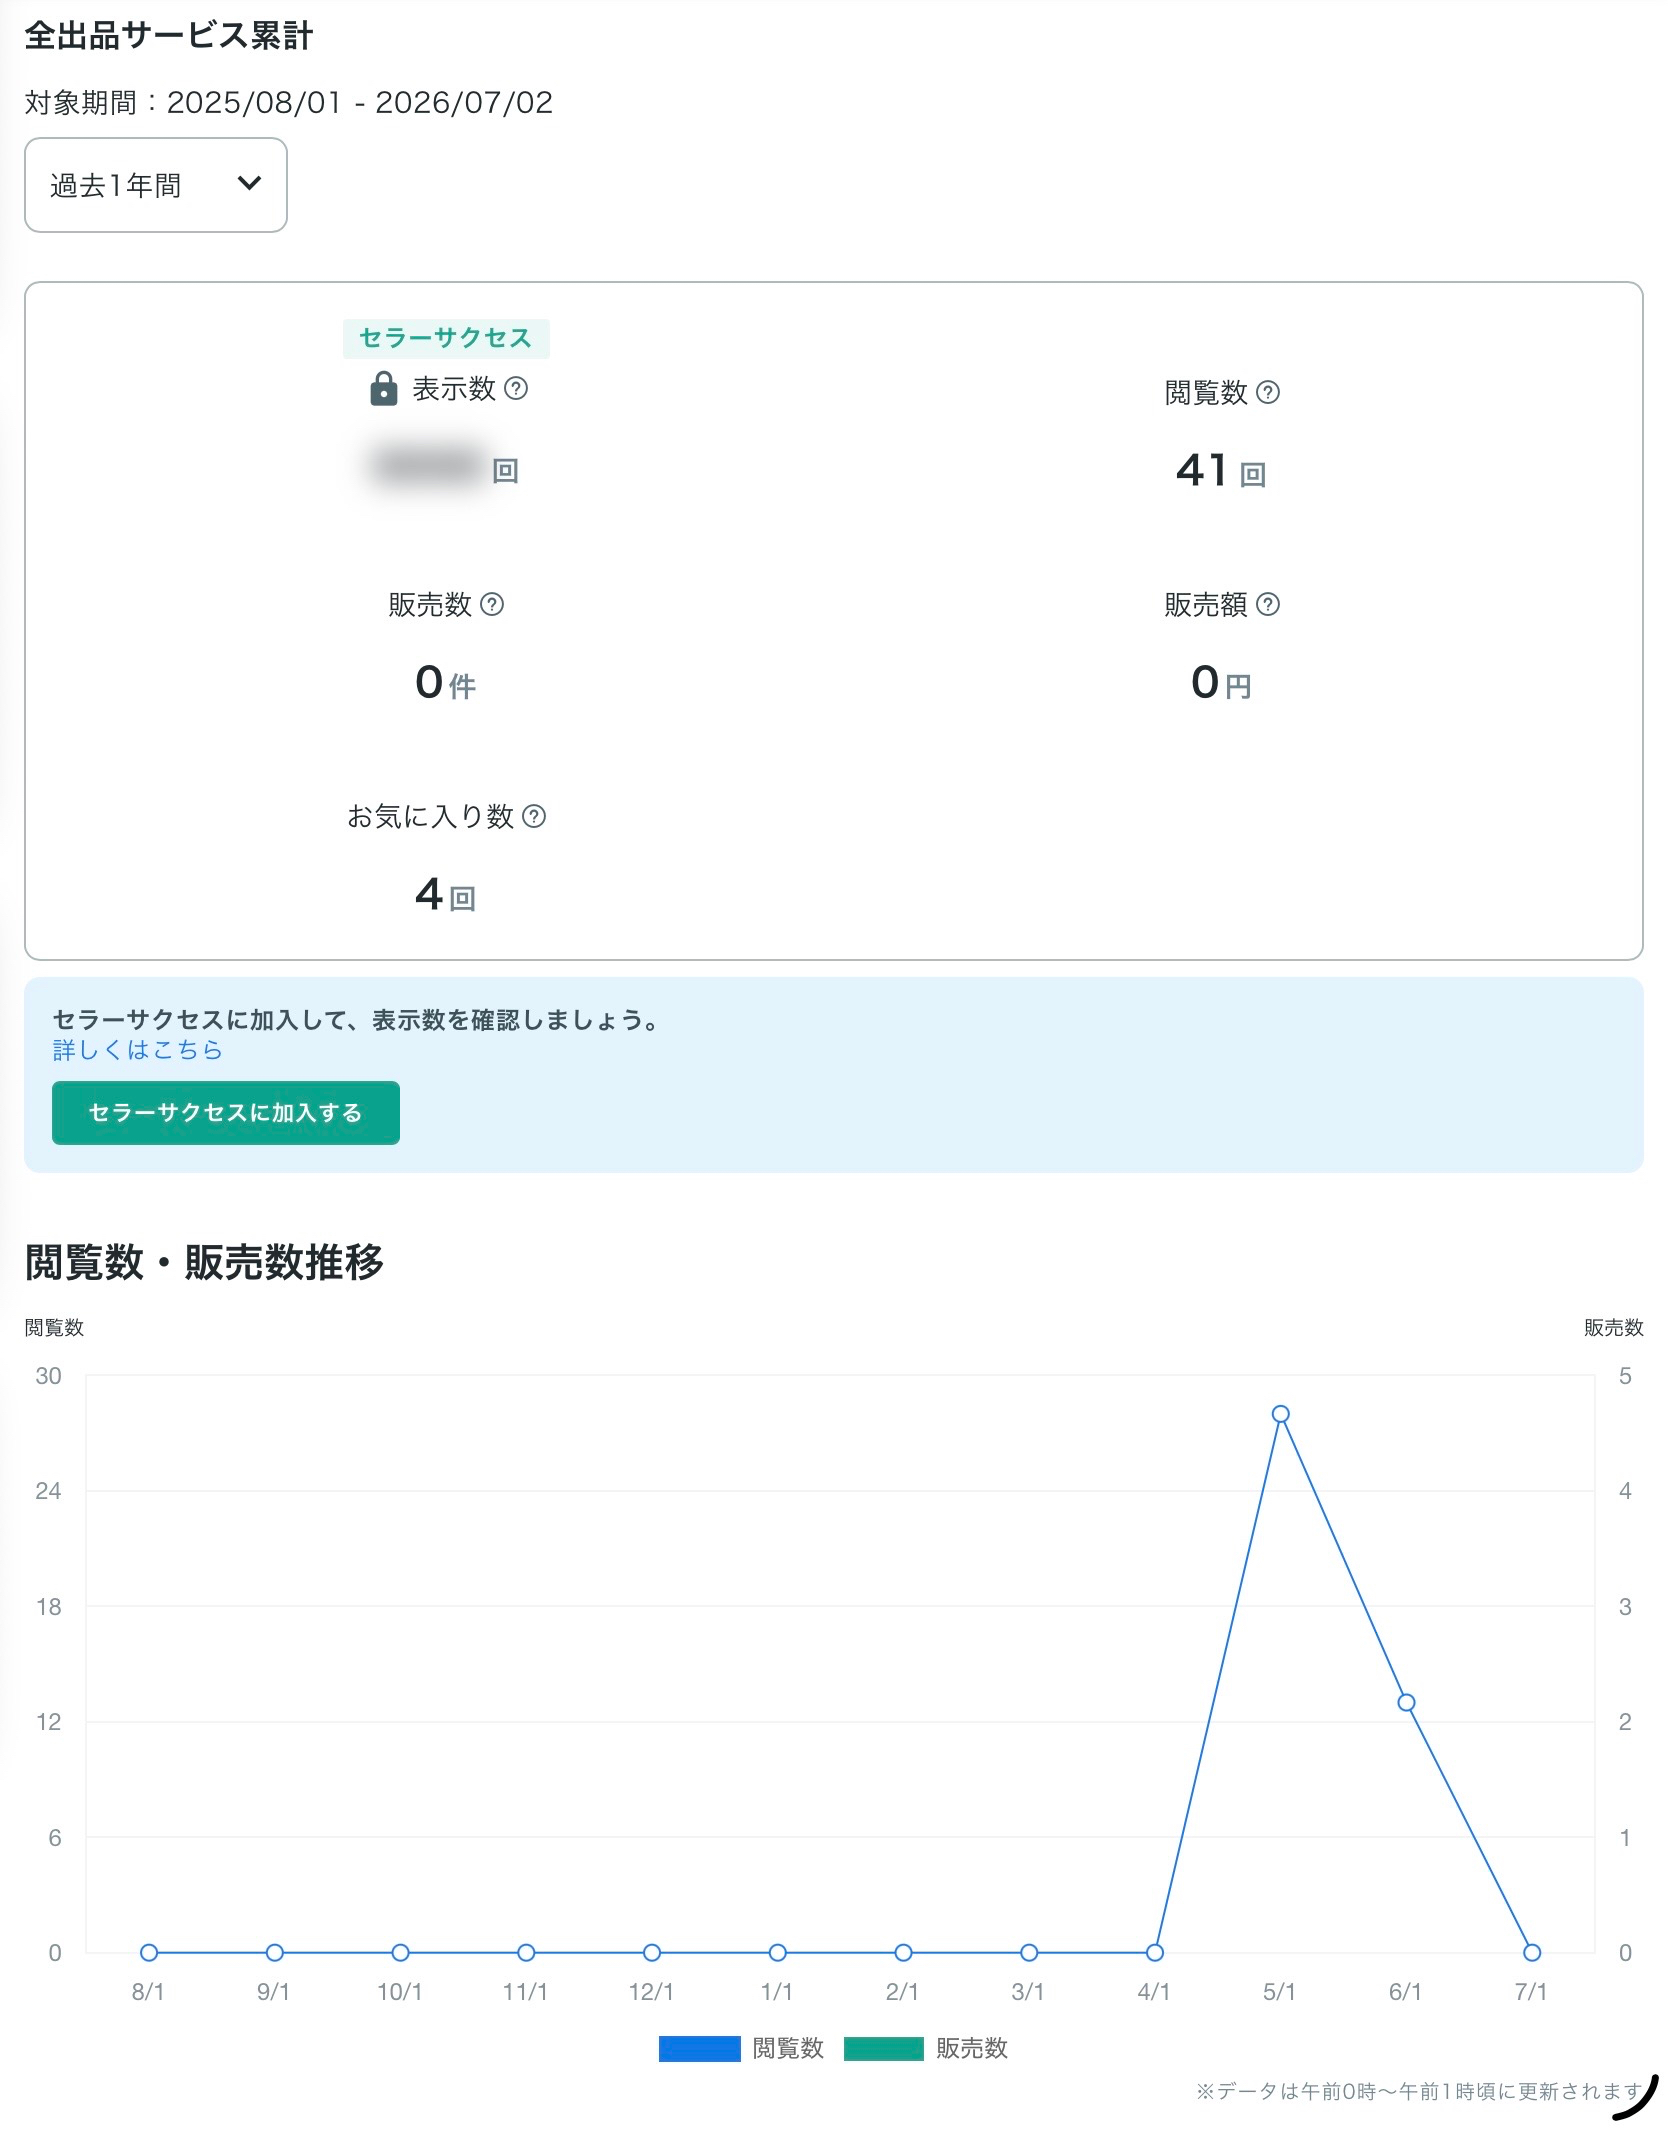
Task: Click the セラーサクセスに加入する button
Action: pos(226,1112)
